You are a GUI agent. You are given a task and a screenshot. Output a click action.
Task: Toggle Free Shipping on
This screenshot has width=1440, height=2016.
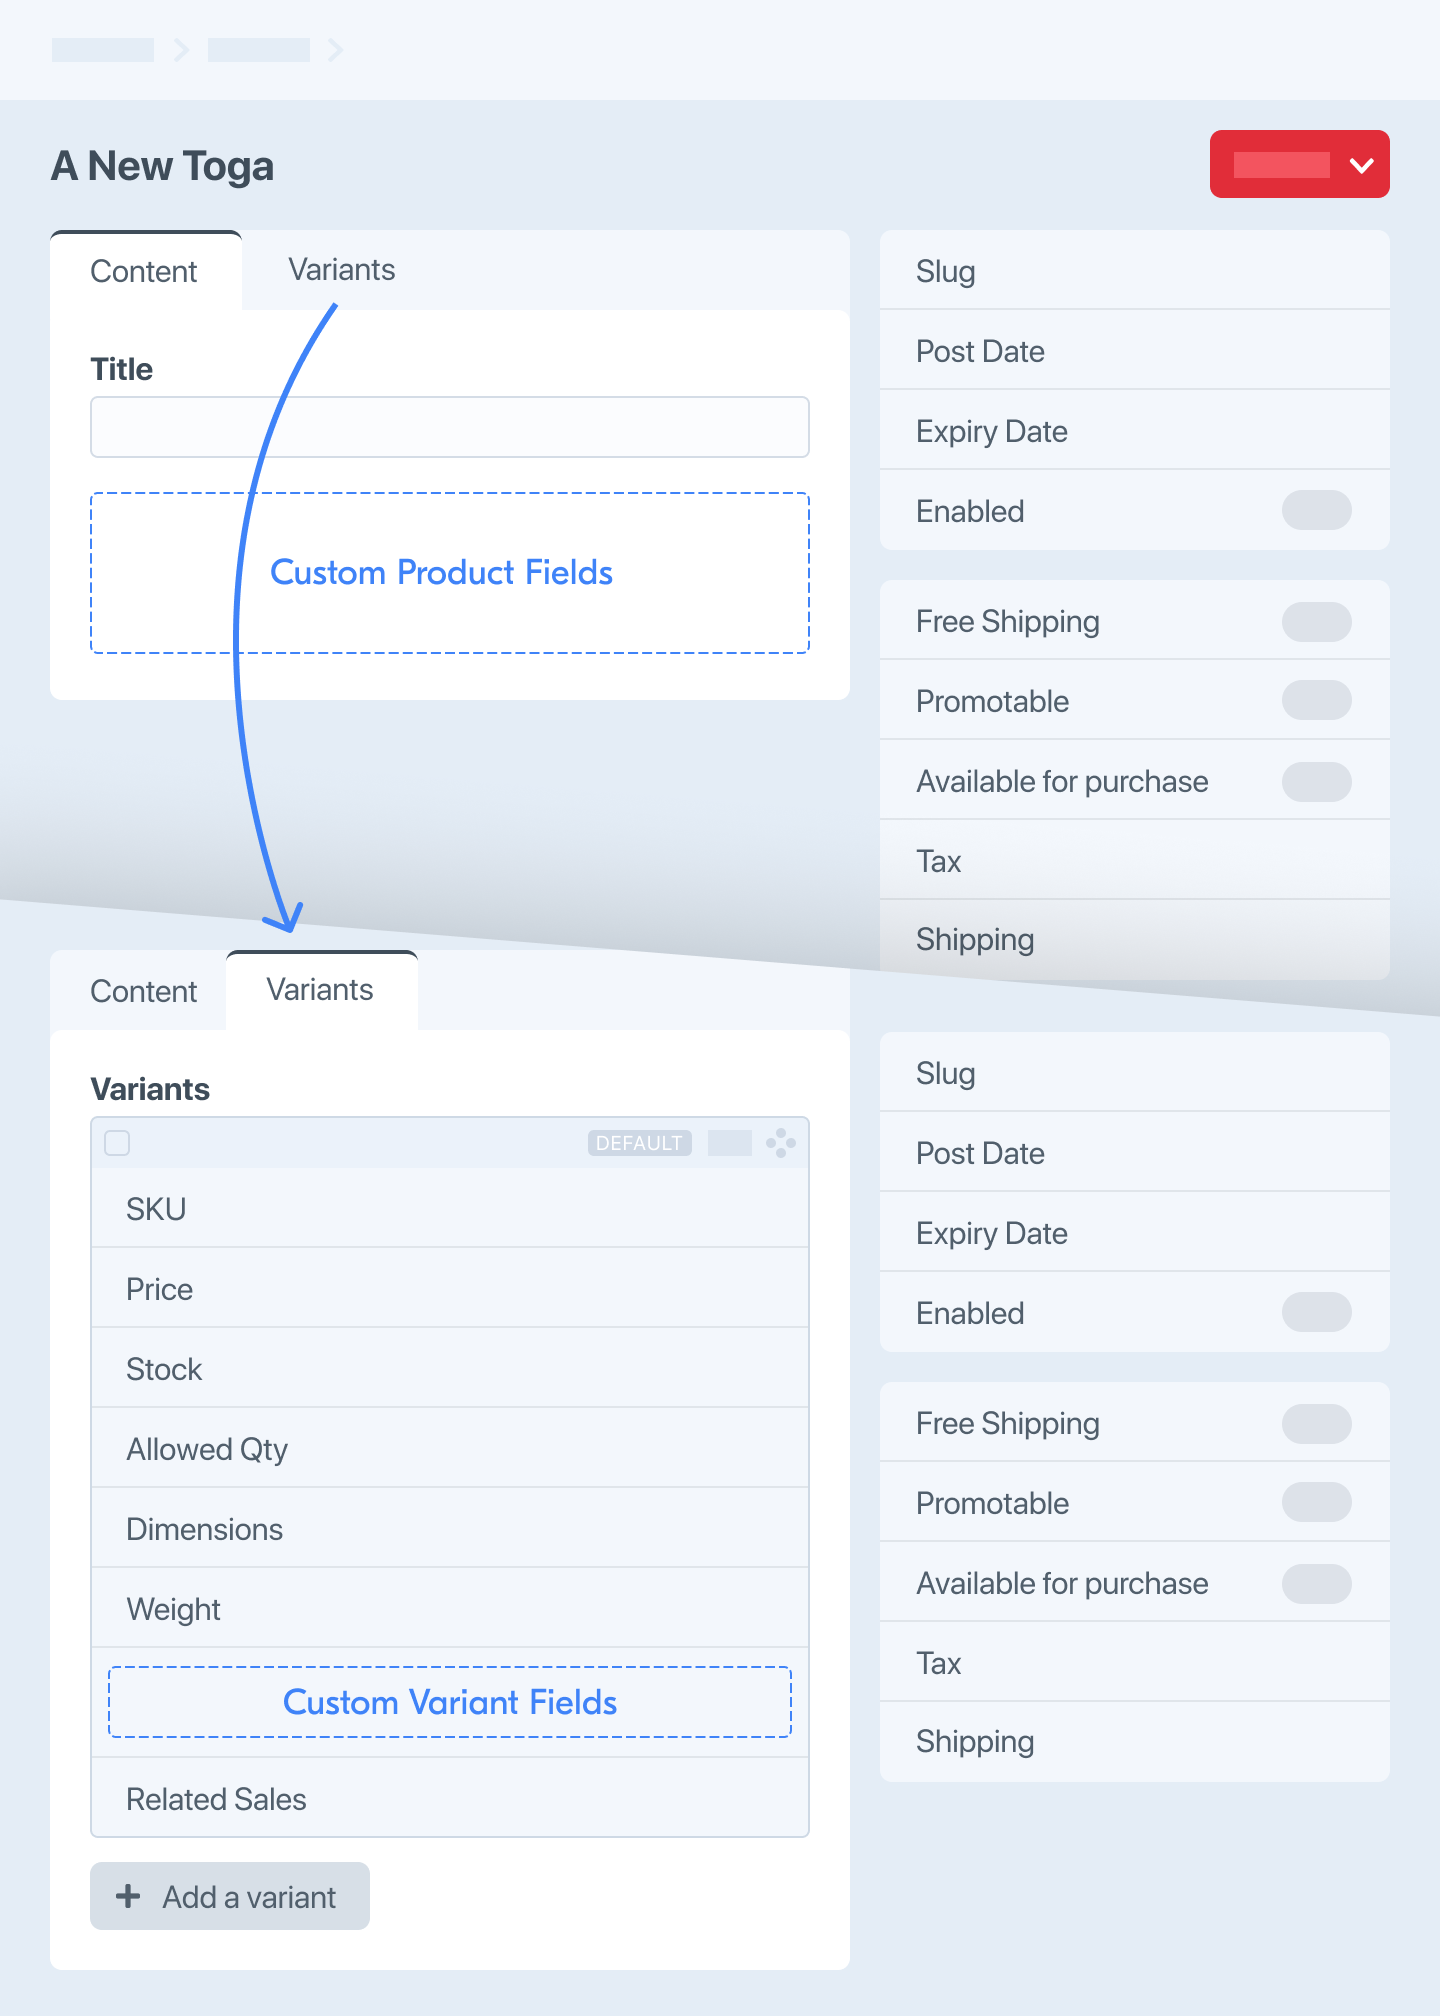click(x=1316, y=620)
